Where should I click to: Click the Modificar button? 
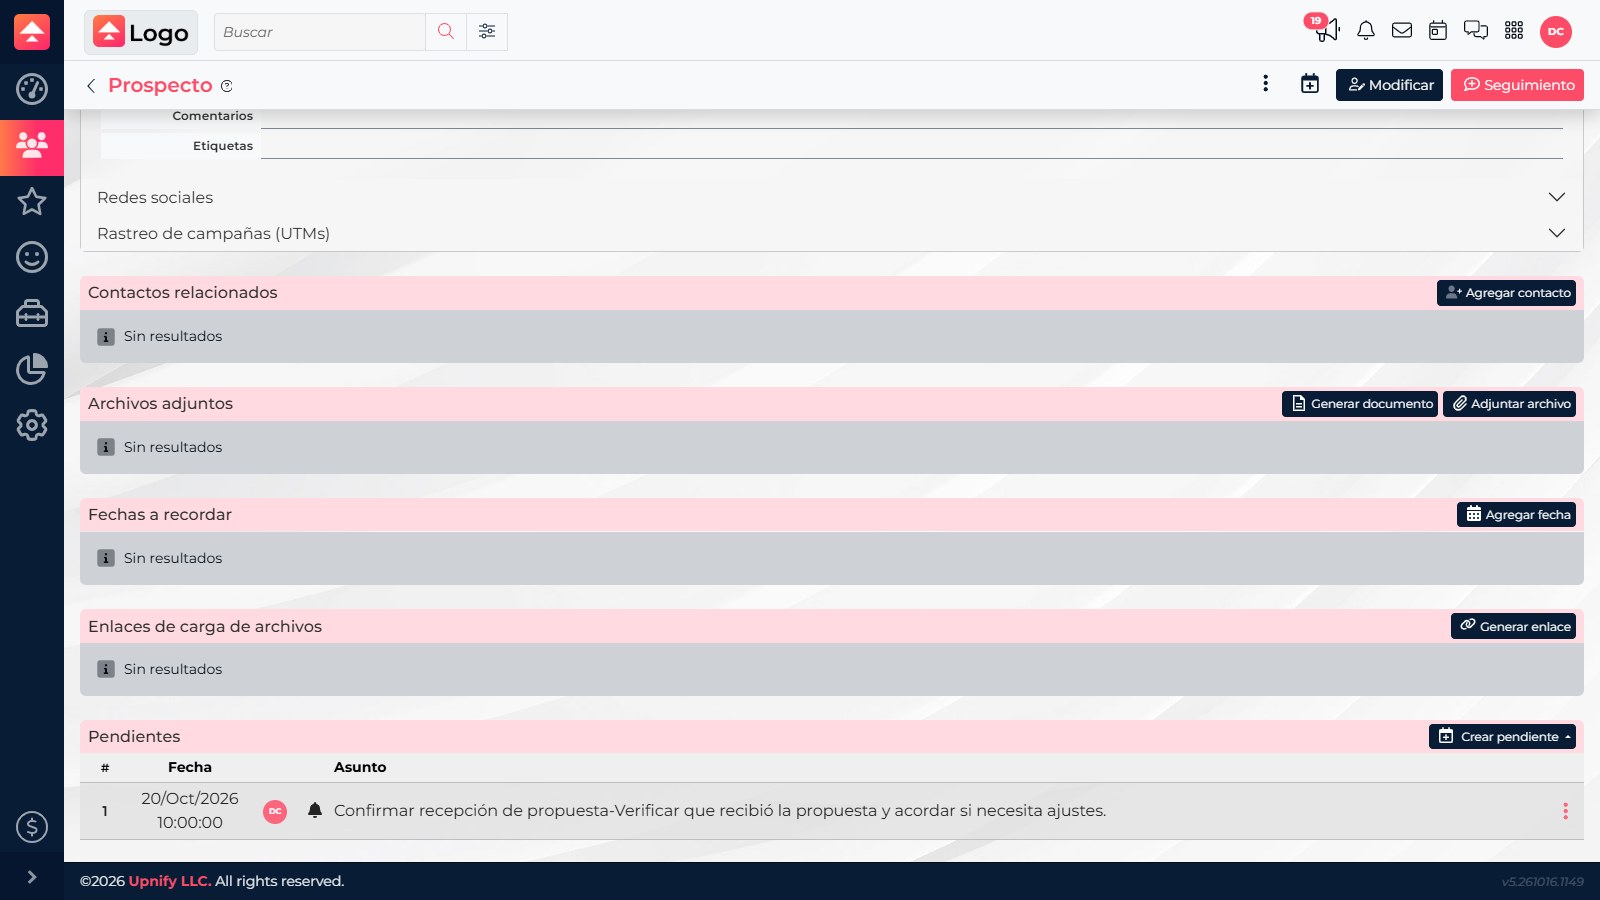(x=1389, y=85)
